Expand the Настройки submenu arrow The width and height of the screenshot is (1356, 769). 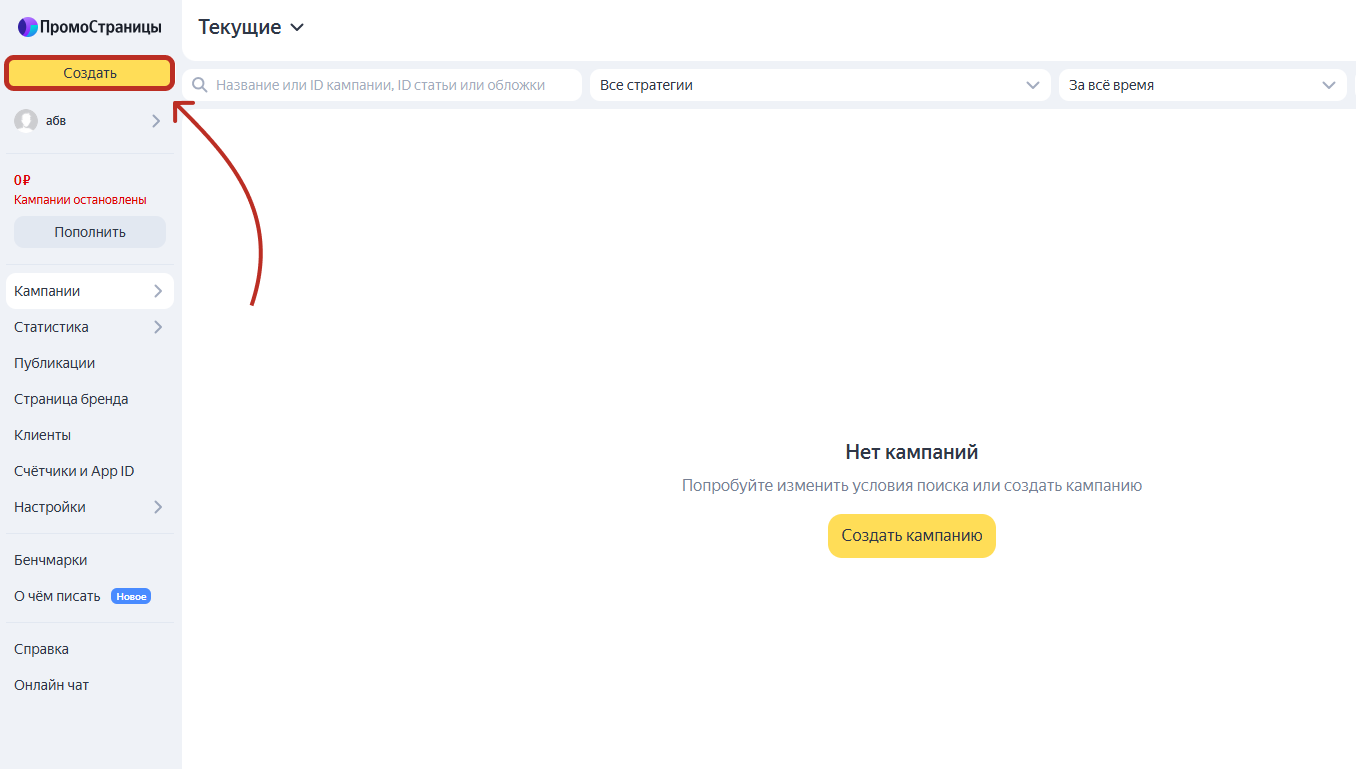(158, 507)
